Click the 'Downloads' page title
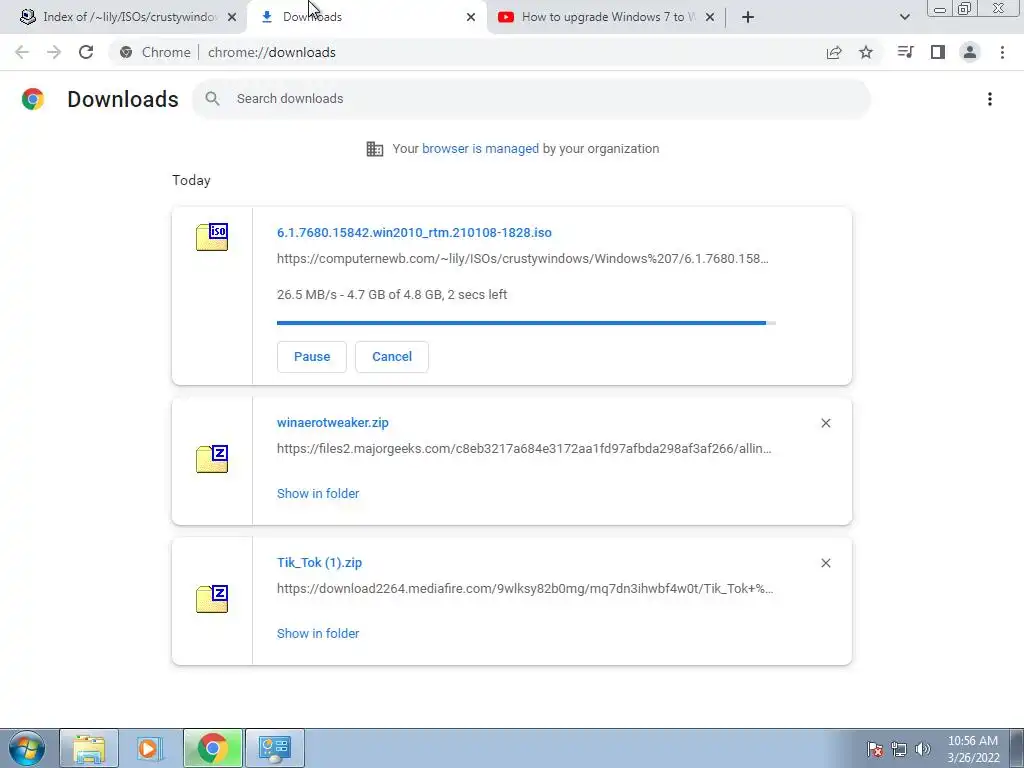The image size is (1024, 768). tap(123, 99)
